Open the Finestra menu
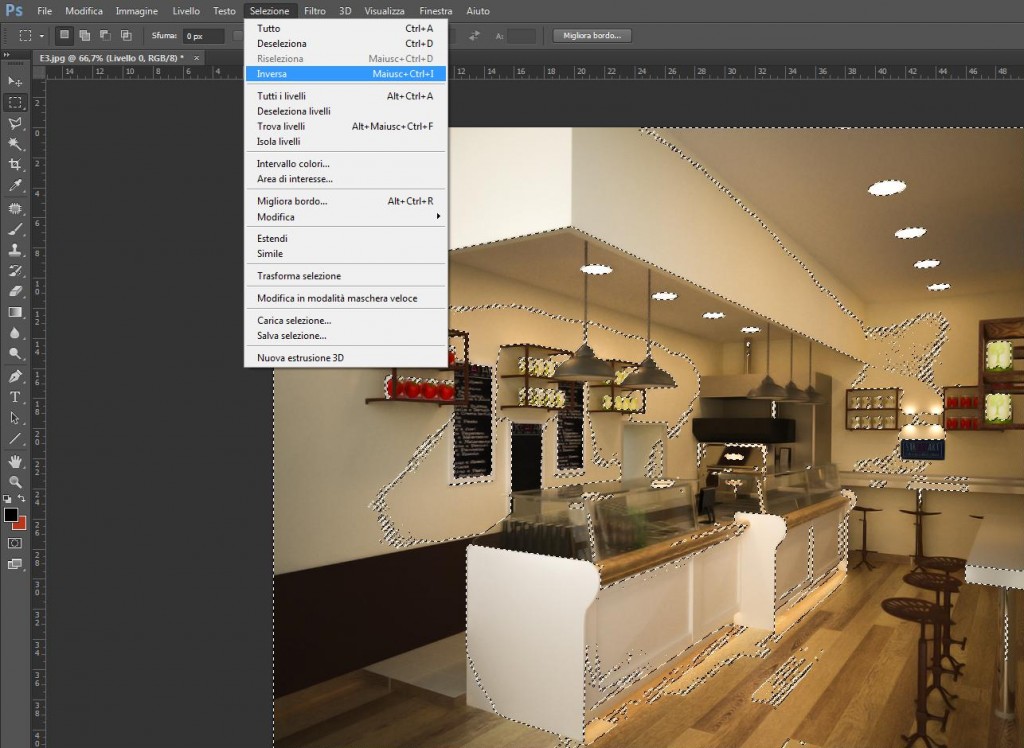Viewport: 1024px width, 748px height. click(436, 11)
